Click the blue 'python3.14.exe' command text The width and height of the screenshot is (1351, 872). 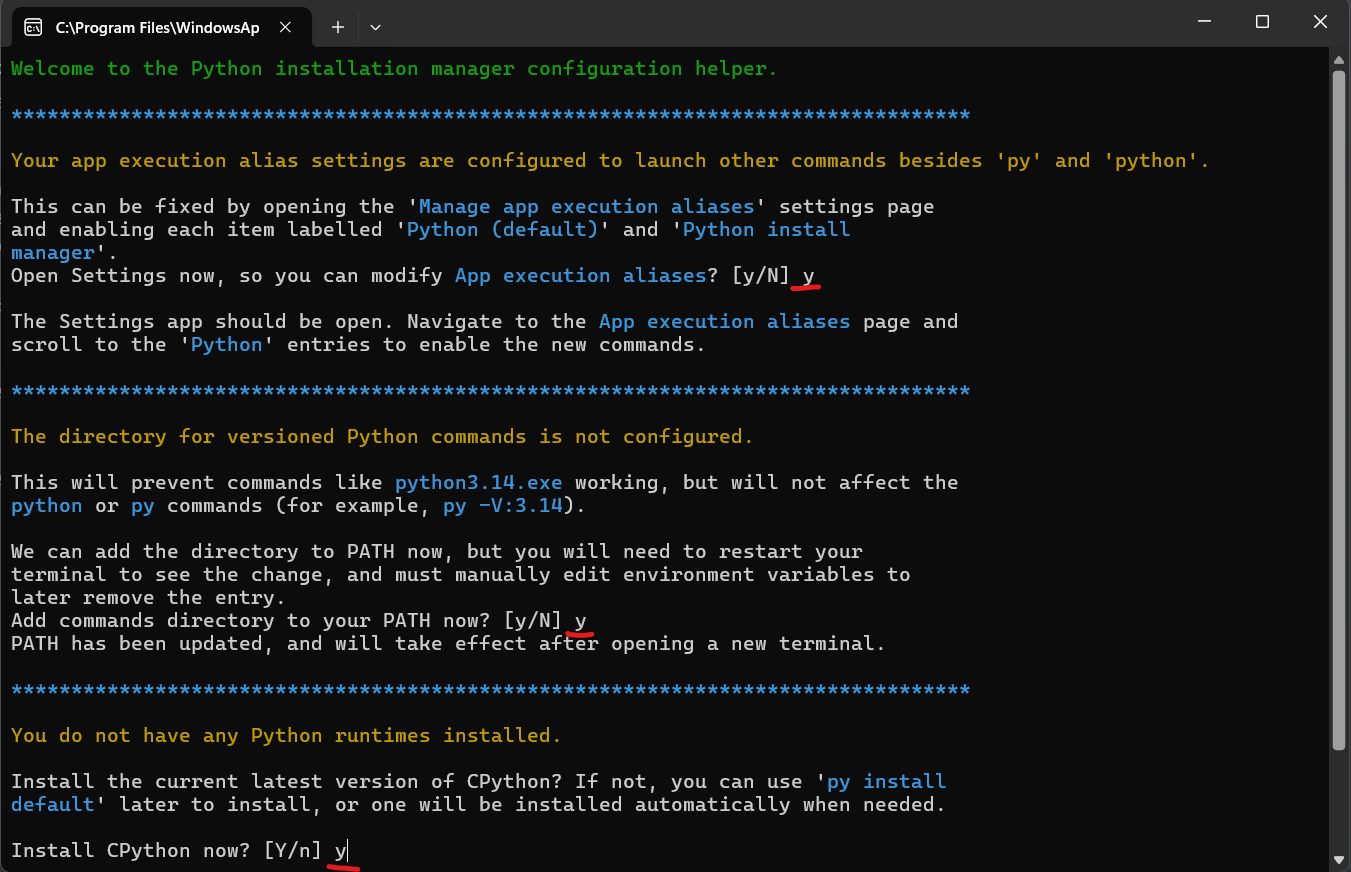coord(478,483)
